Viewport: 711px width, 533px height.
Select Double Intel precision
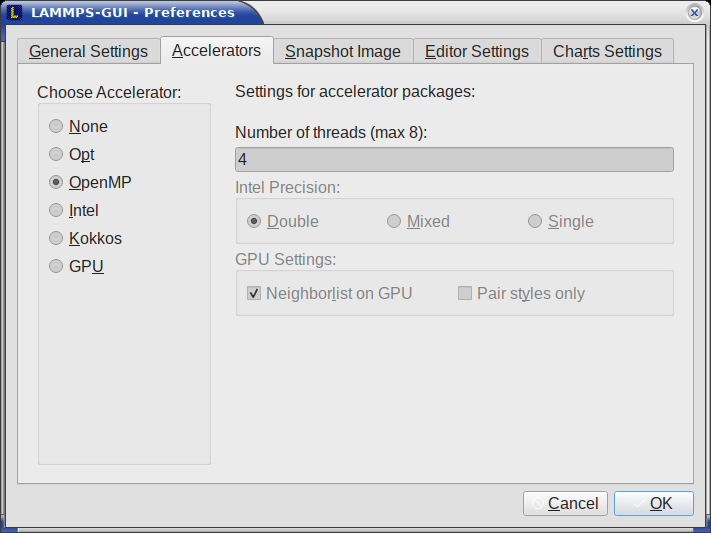click(x=282, y=221)
